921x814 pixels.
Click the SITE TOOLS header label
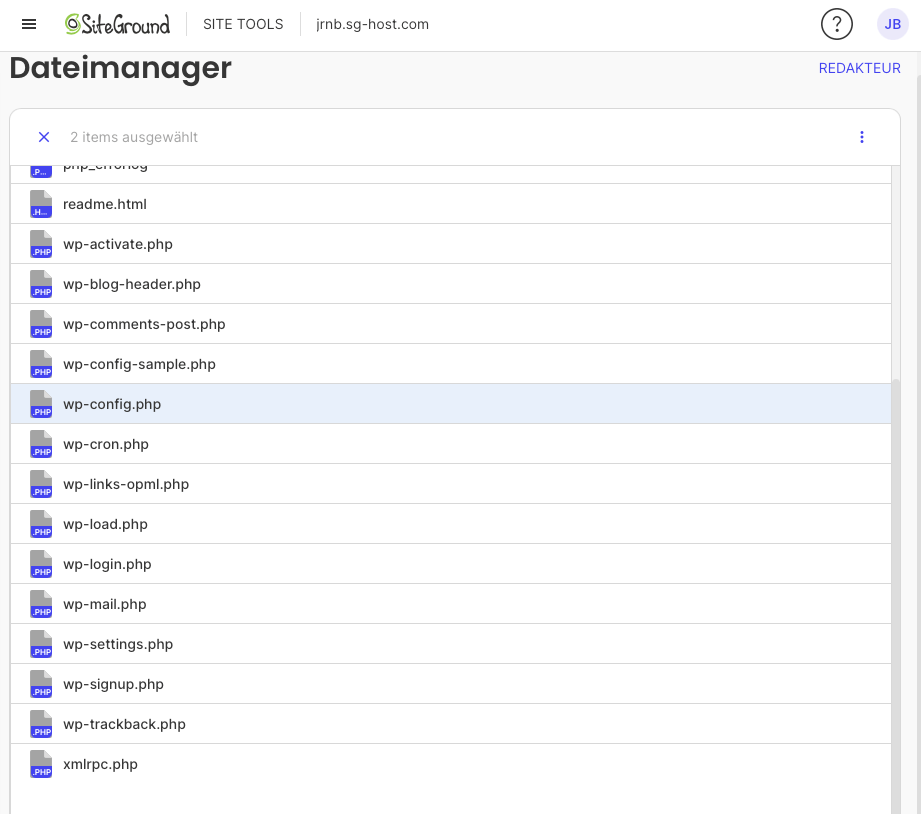[243, 24]
